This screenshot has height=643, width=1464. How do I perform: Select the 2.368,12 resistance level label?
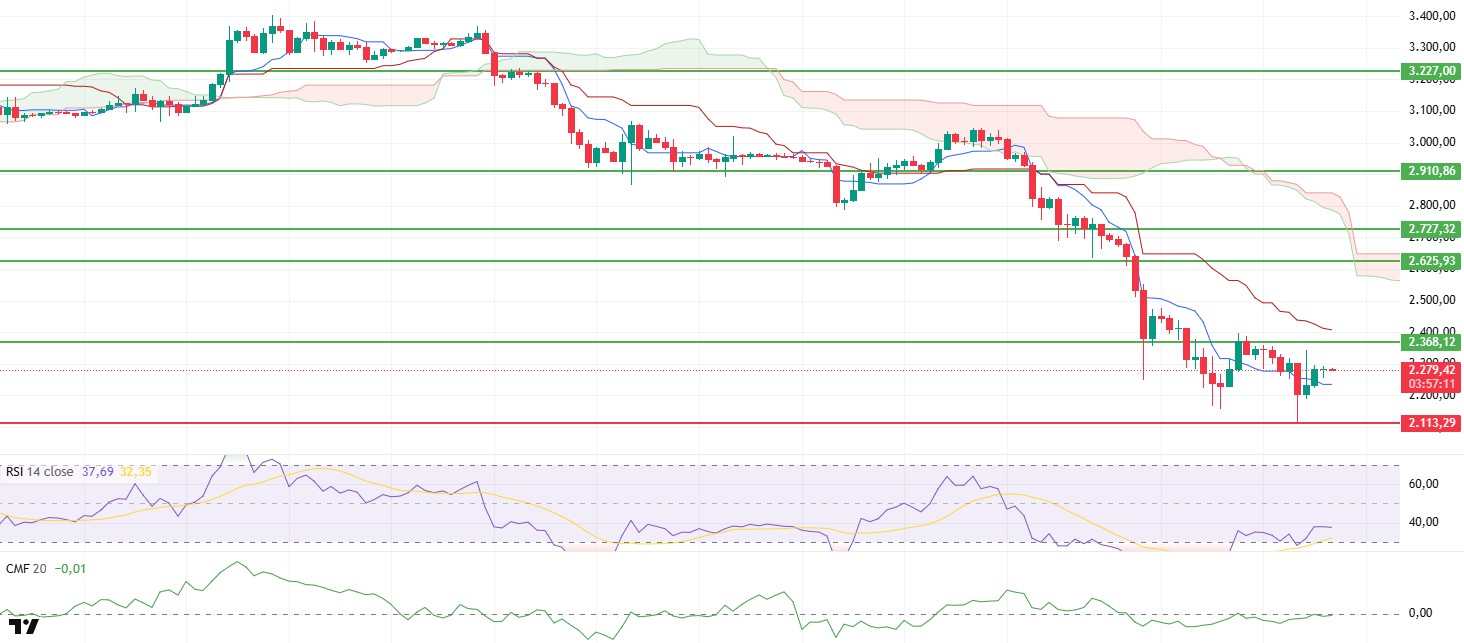(1432, 342)
